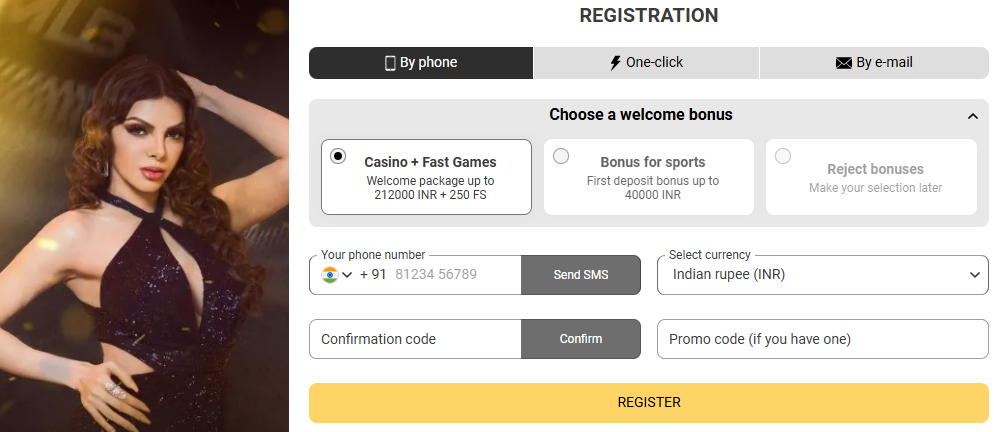Image resolution: width=994 pixels, height=432 pixels.
Task: Click the Promo code input field
Action: tap(822, 339)
